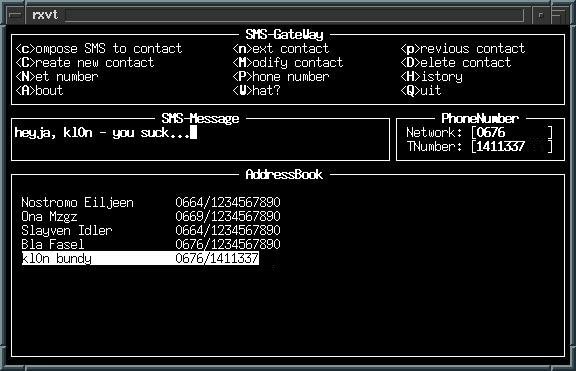This screenshot has height=371, width=576.
Task: Select the Quit command
Action: coord(421,90)
